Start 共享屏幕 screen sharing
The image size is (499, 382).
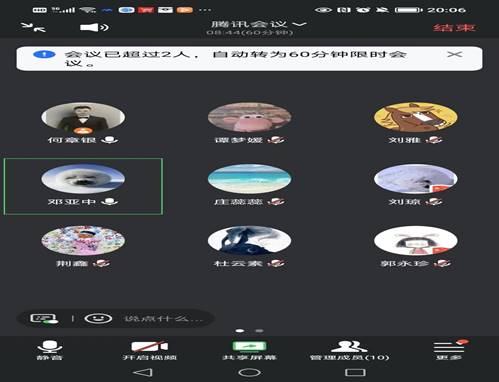pyautogui.click(x=249, y=350)
